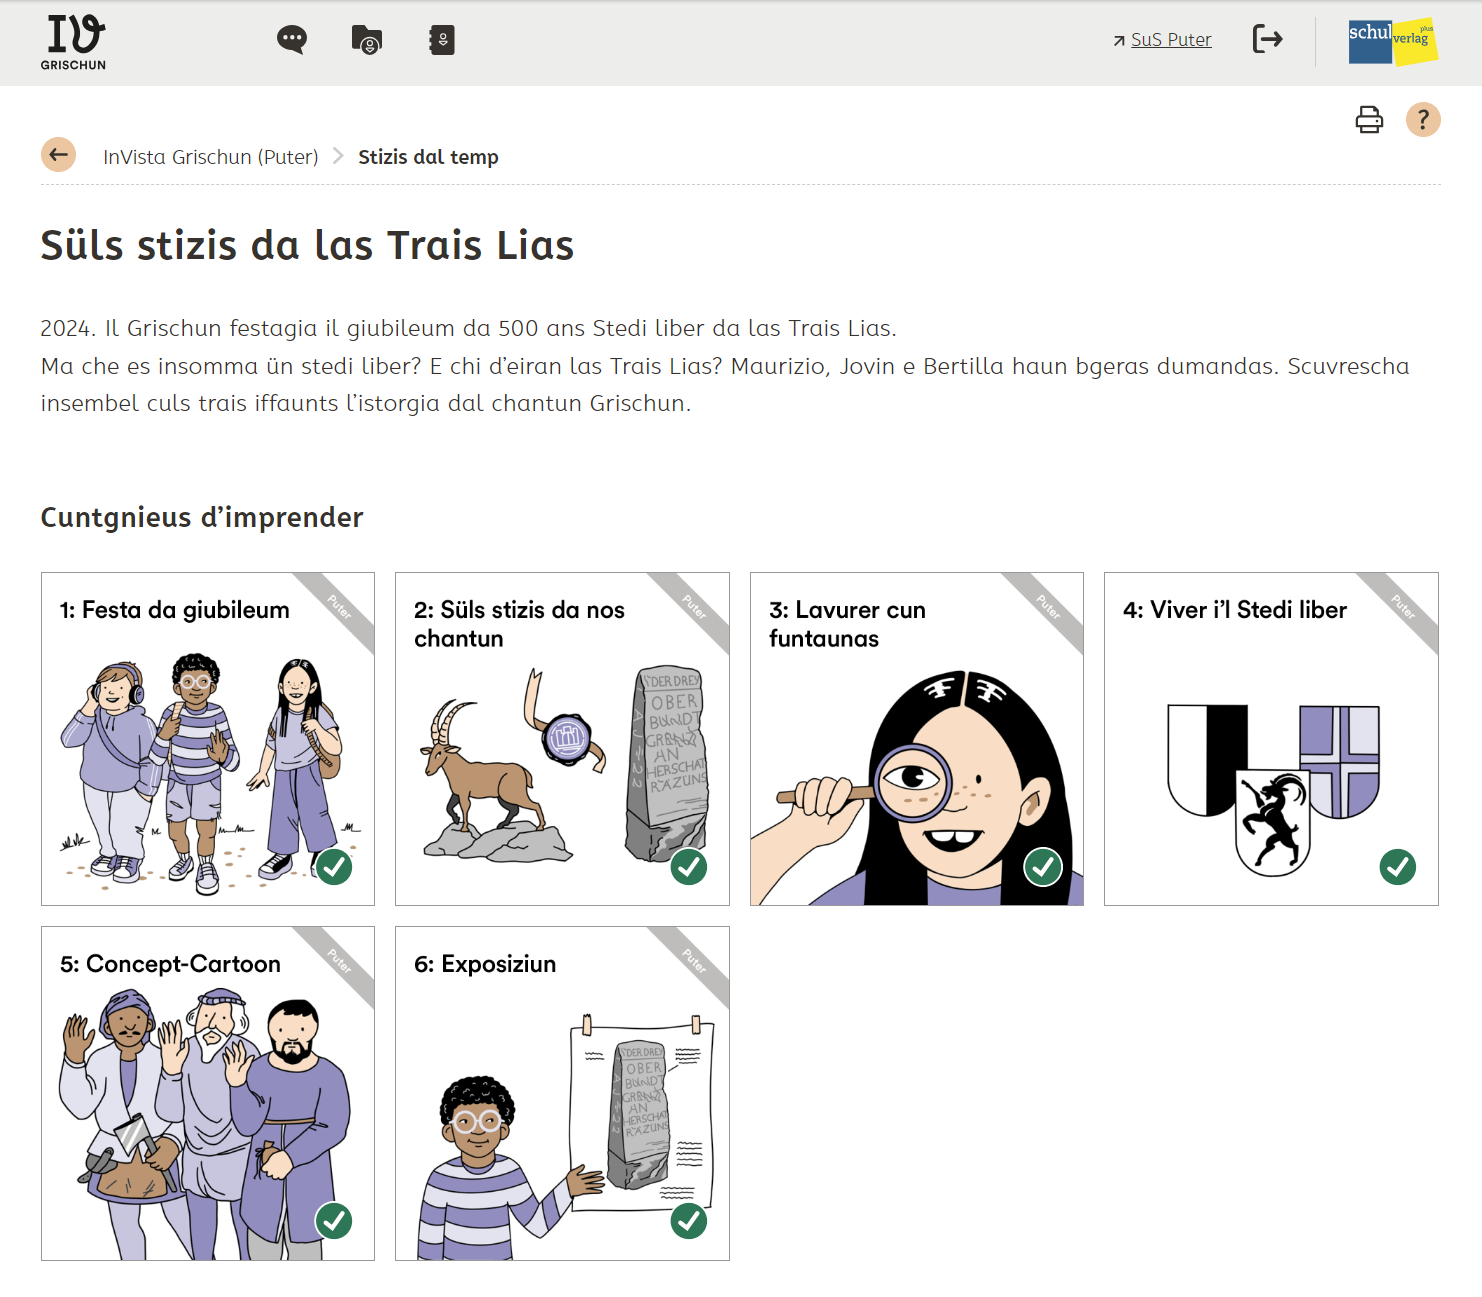The width and height of the screenshot is (1482, 1297).
Task: Open card 3: Lavurer cun funtaunas
Action: click(x=917, y=739)
